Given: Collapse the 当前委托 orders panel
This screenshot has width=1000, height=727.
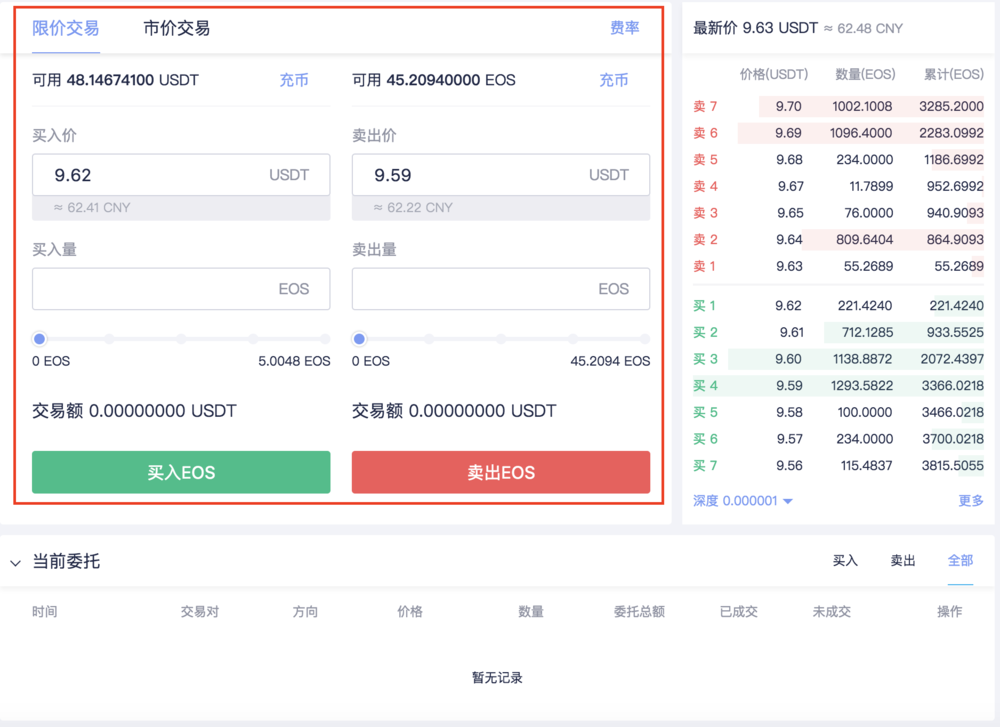Looking at the screenshot, I should 15,562.
